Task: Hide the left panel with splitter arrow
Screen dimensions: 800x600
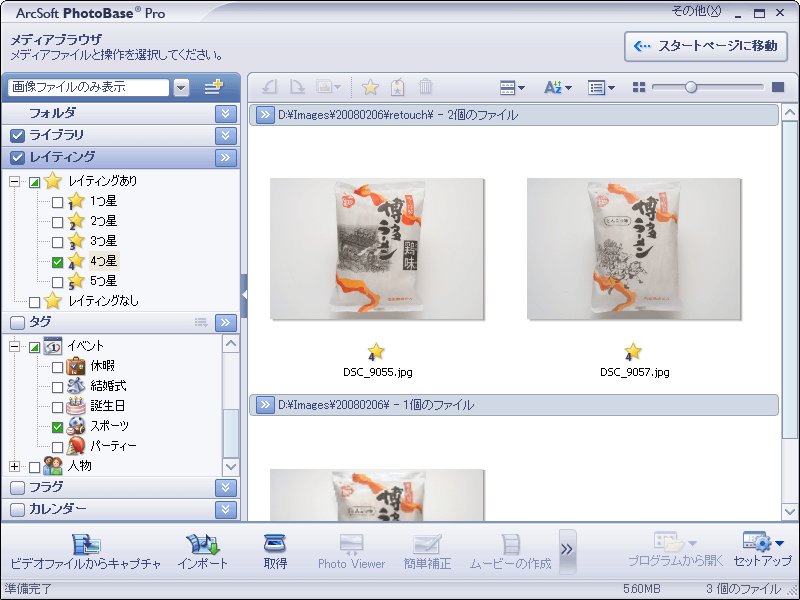Action: [244, 295]
